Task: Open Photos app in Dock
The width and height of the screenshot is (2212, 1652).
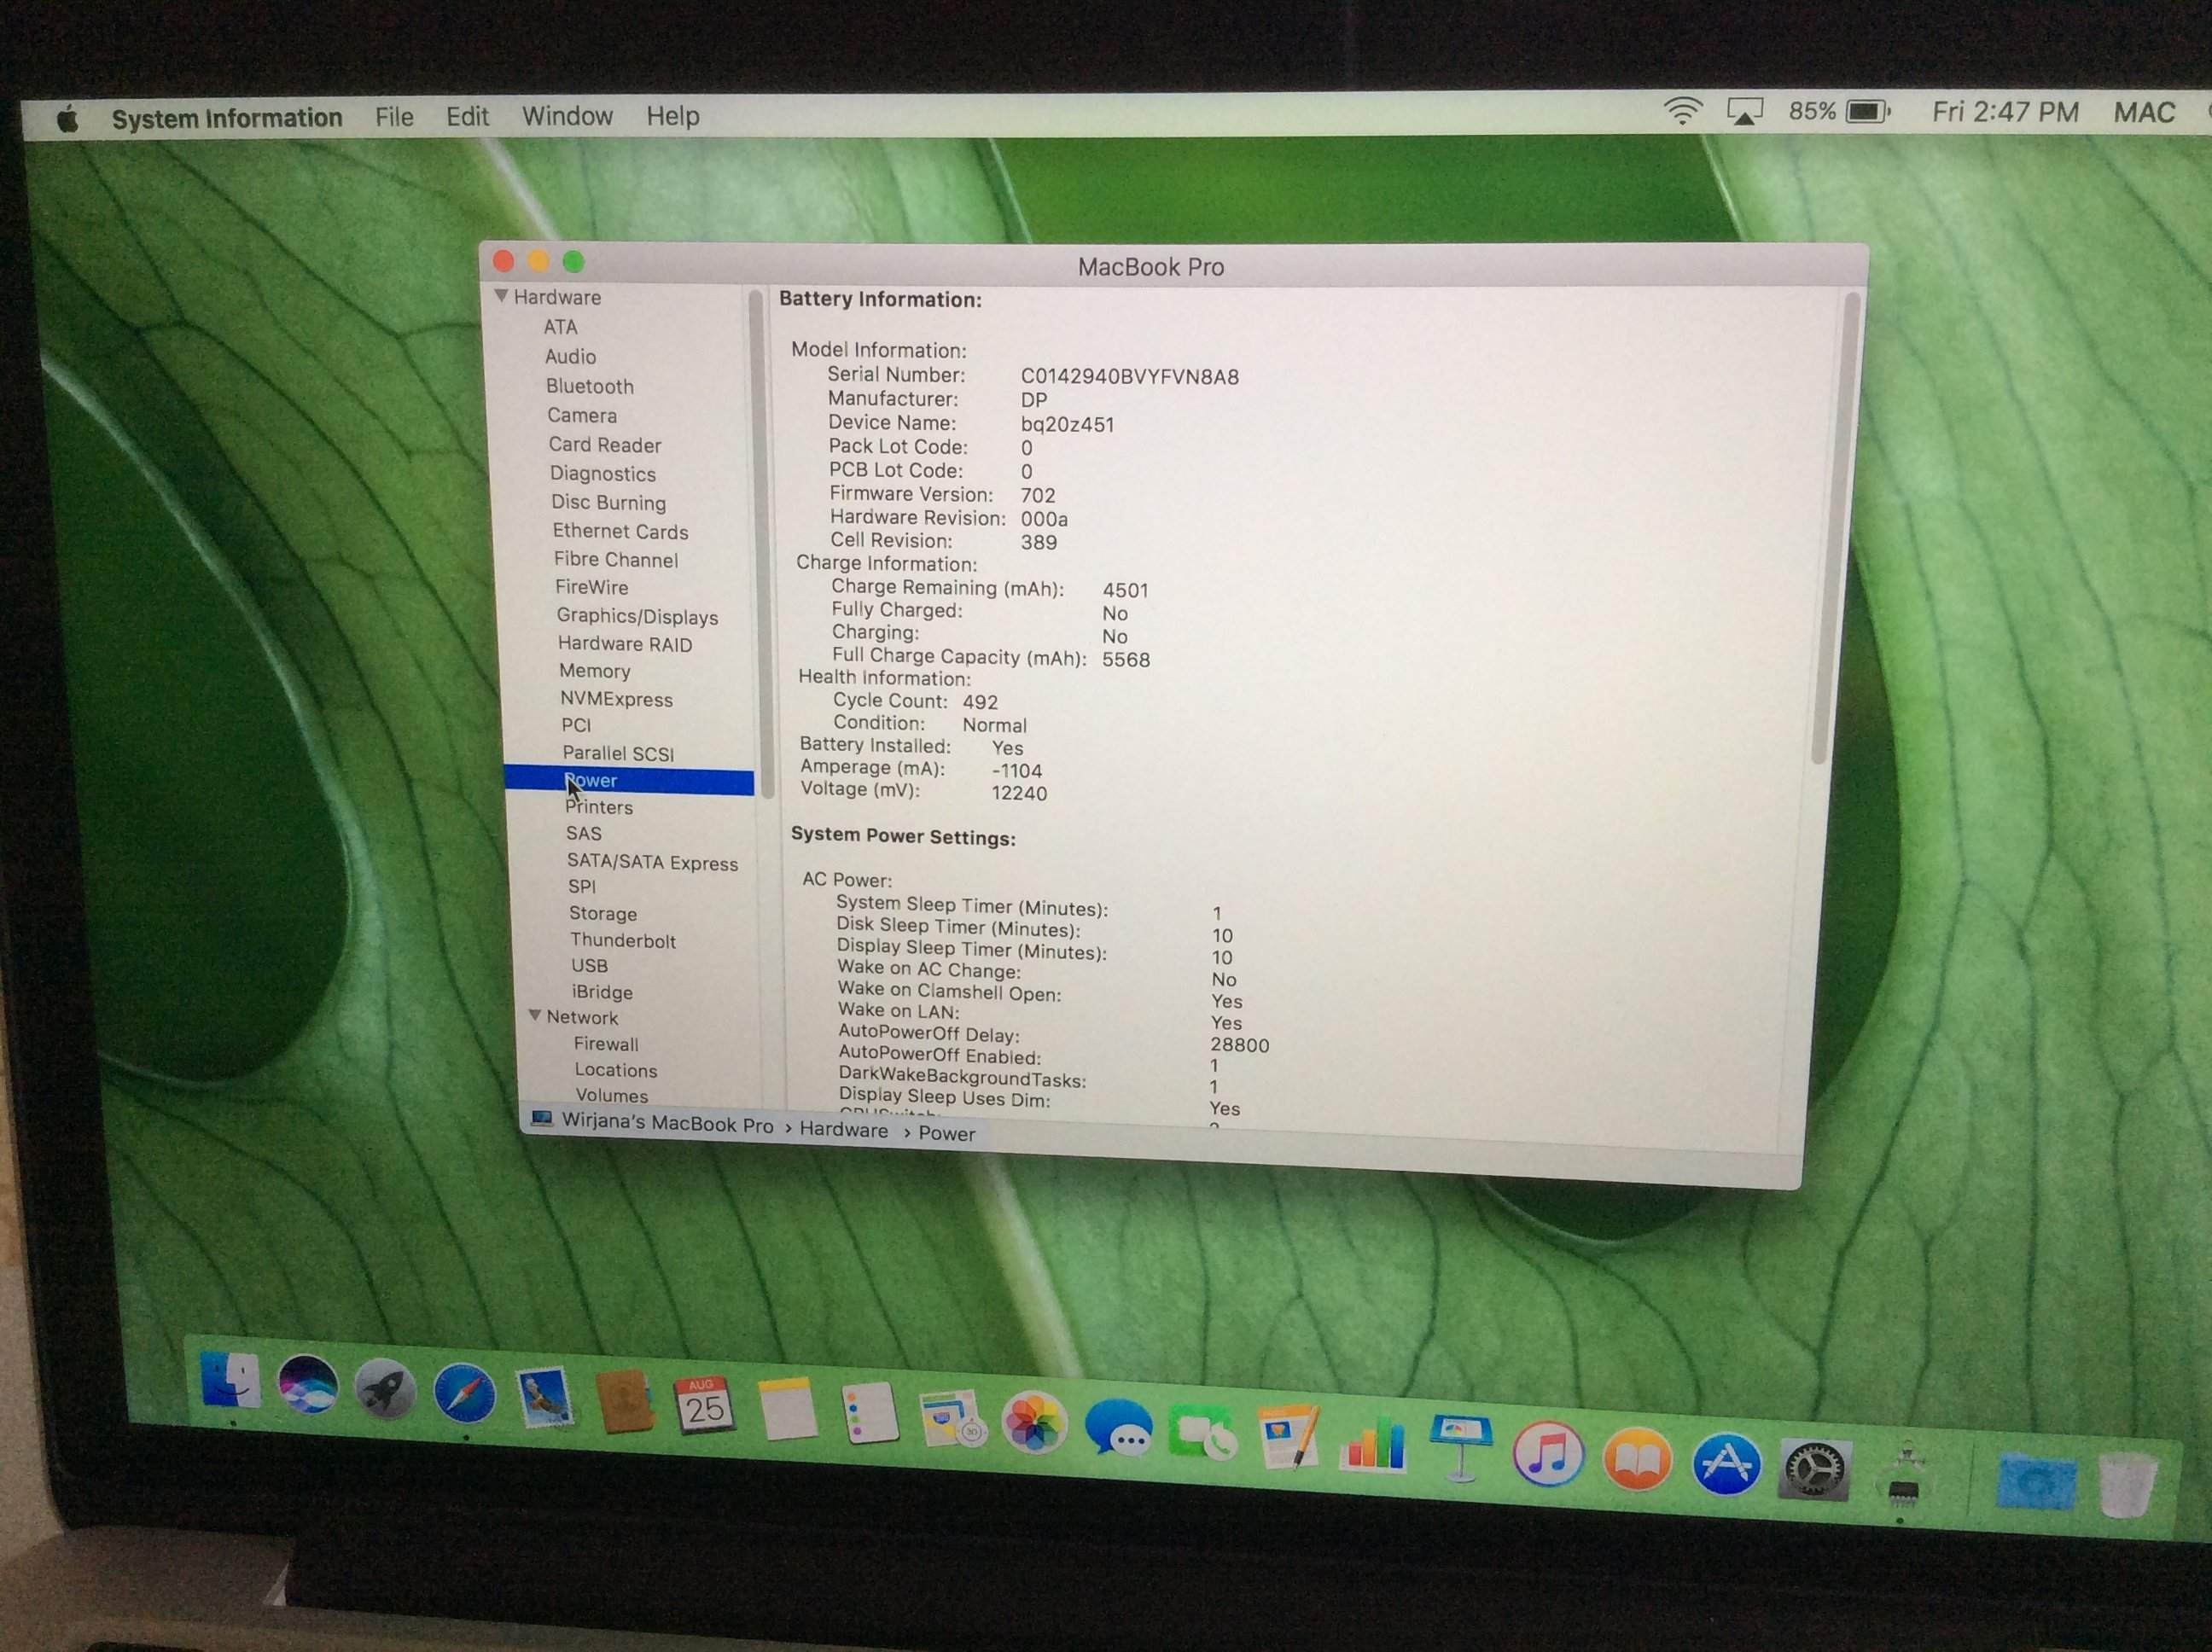Action: point(1034,1423)
